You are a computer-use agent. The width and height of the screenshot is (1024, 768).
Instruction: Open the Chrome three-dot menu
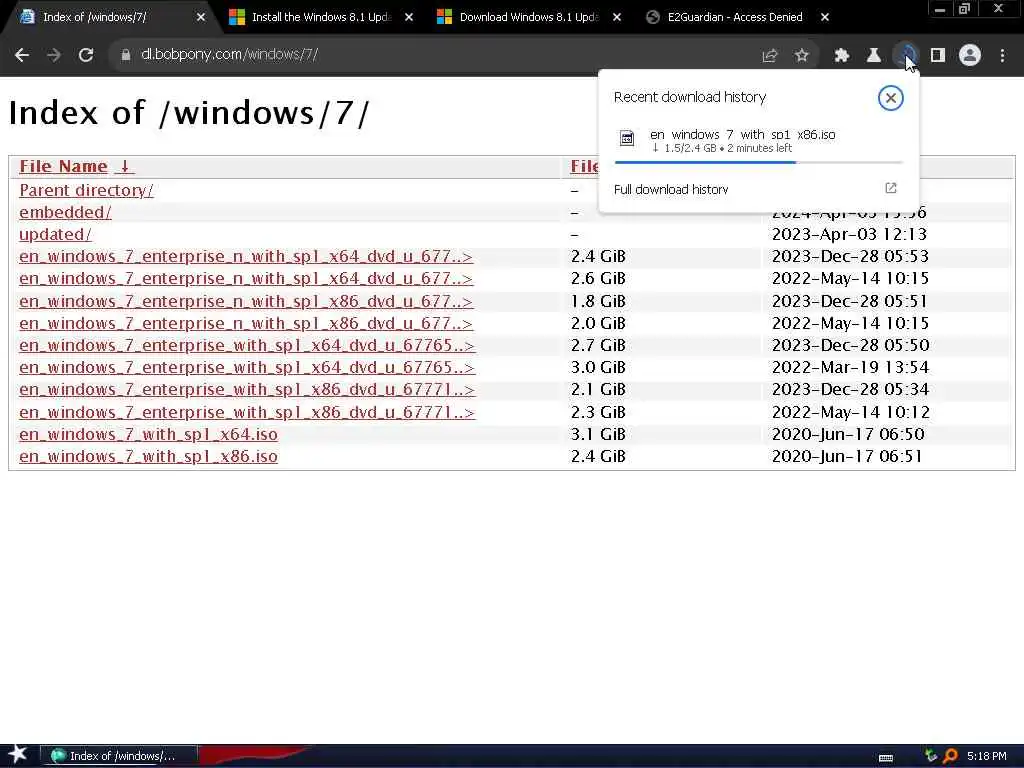click(1002, 56)
